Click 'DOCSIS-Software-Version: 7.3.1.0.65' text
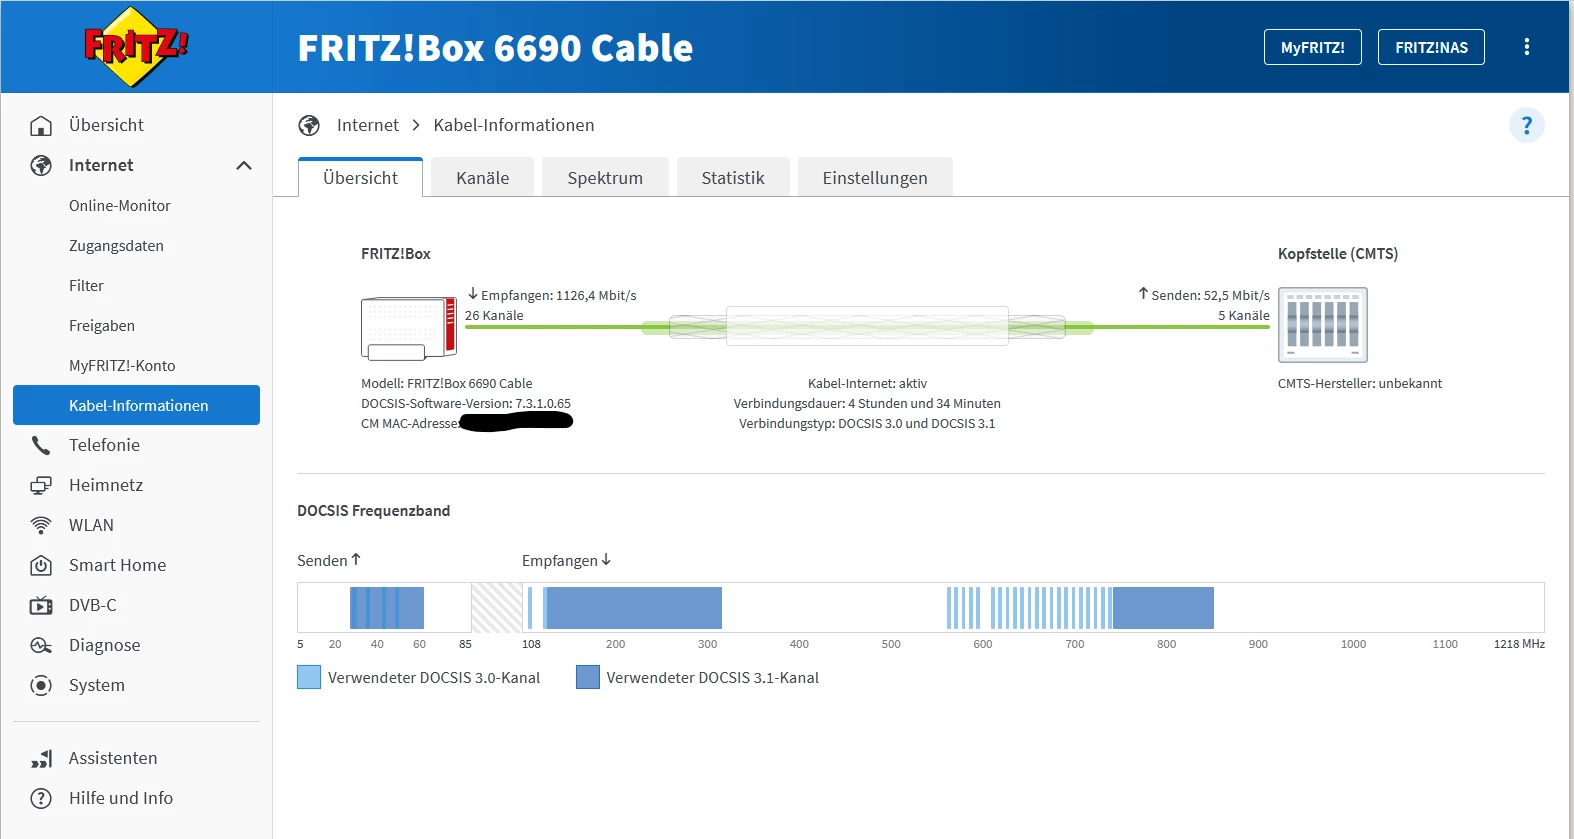Image resolution: width=1574 pixels, height=839 pixels. coord(466,403)
